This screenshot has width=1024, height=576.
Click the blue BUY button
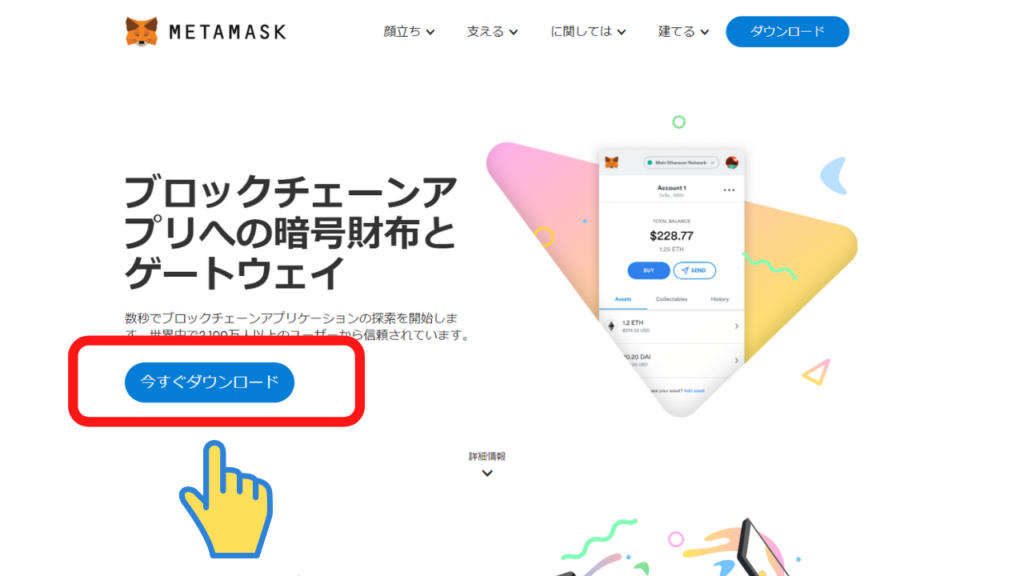[x=648, y=270]
